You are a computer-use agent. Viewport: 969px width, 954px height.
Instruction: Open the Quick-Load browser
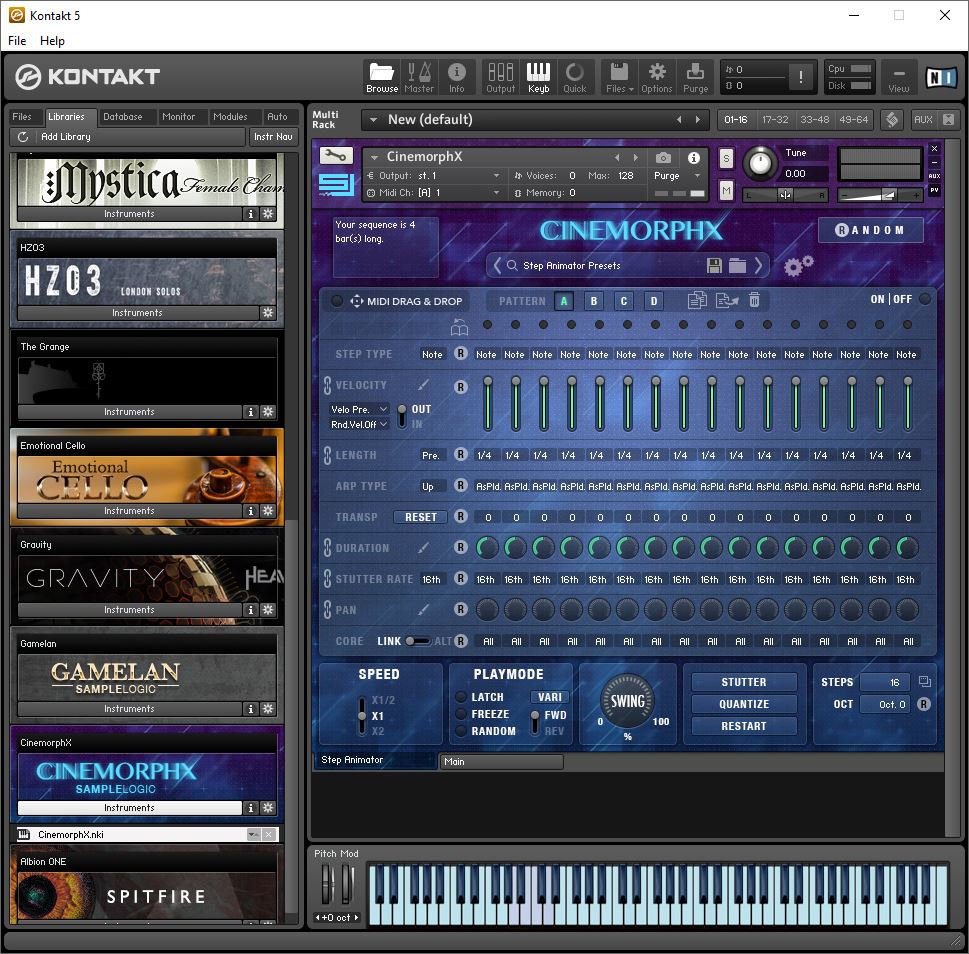[575, 77]
